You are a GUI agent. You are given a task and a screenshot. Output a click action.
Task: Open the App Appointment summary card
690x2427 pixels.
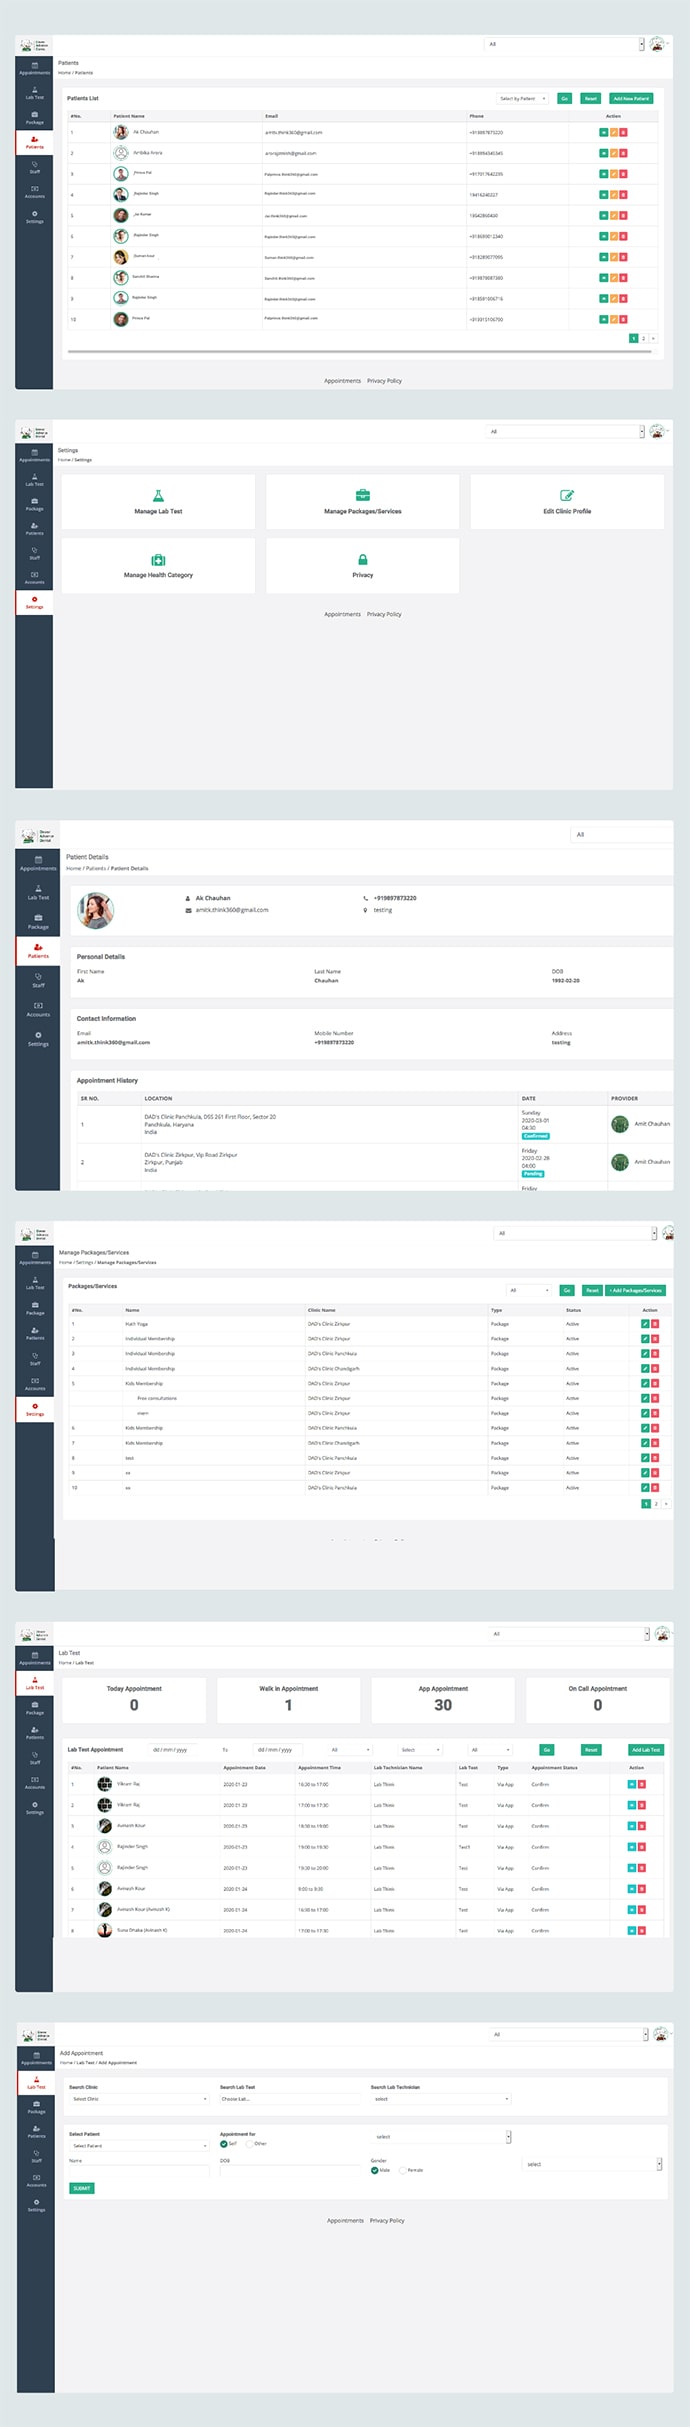443,1700
